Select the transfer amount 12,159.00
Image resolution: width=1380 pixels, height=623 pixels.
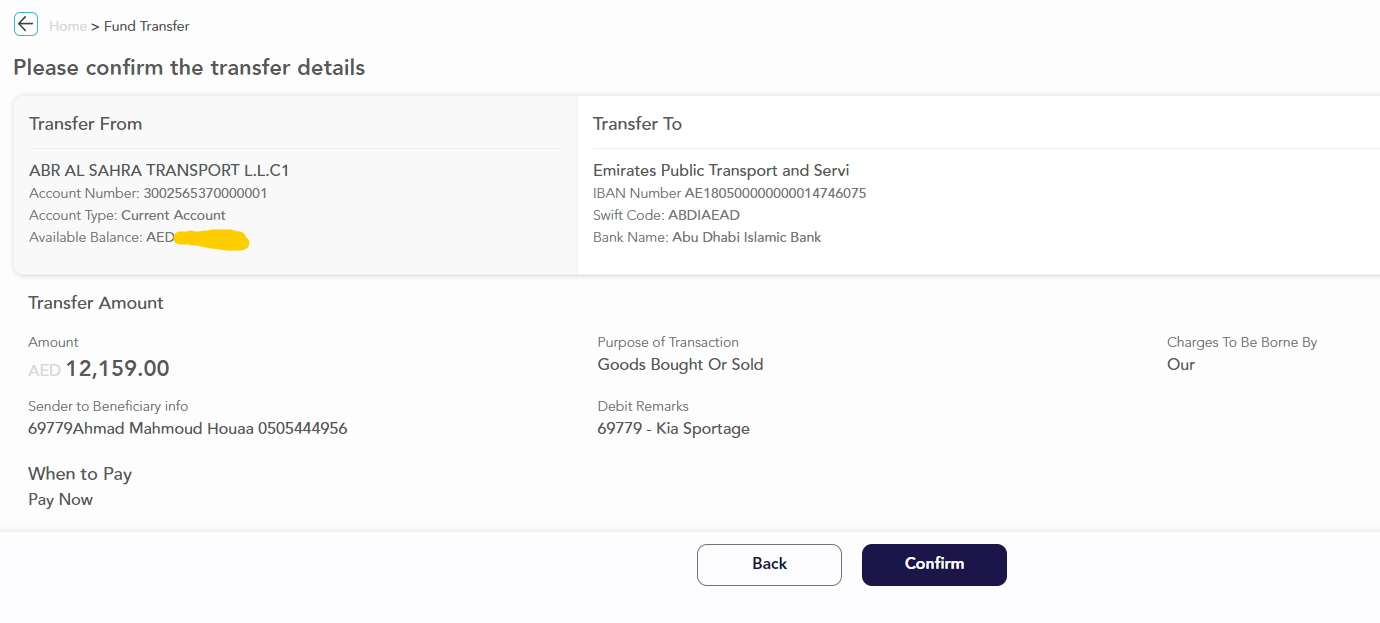pyautogui.click(x=117, y=369)
